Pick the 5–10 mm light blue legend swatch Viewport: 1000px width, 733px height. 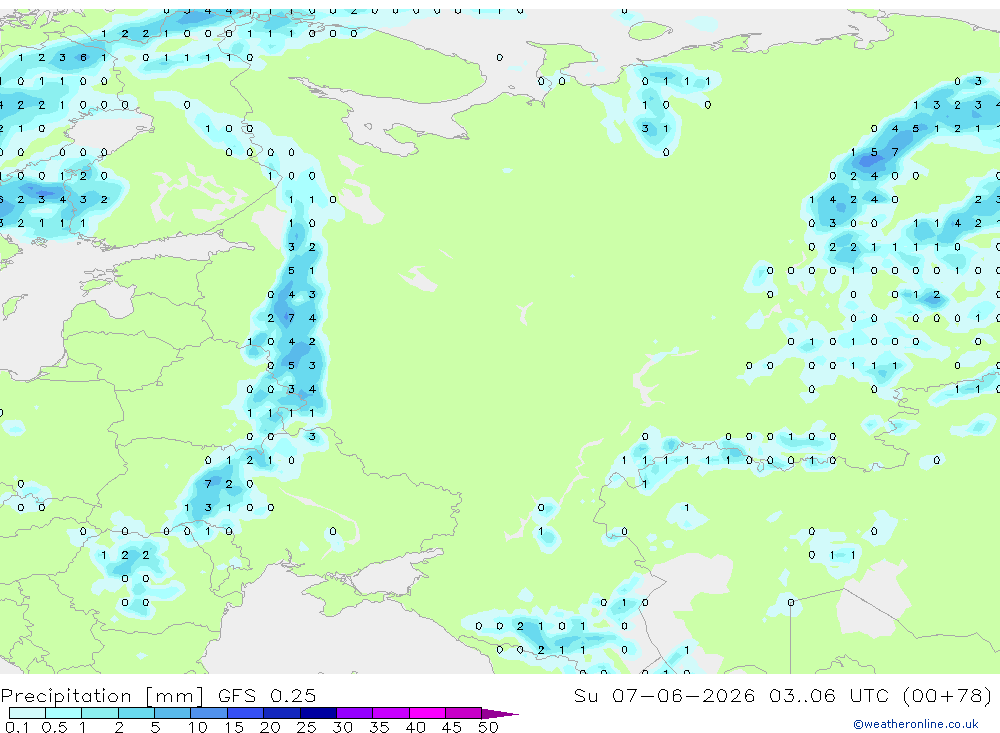[173, 713]
